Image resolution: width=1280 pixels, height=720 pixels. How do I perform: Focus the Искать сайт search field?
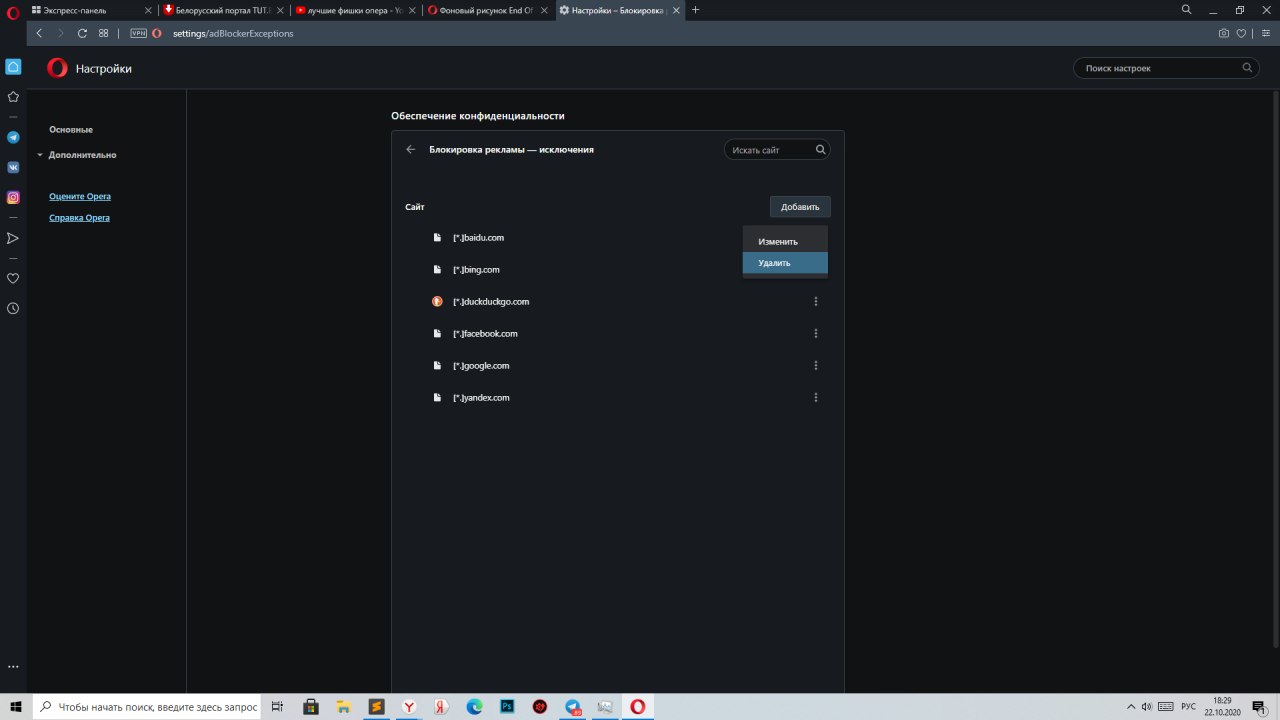777,150
